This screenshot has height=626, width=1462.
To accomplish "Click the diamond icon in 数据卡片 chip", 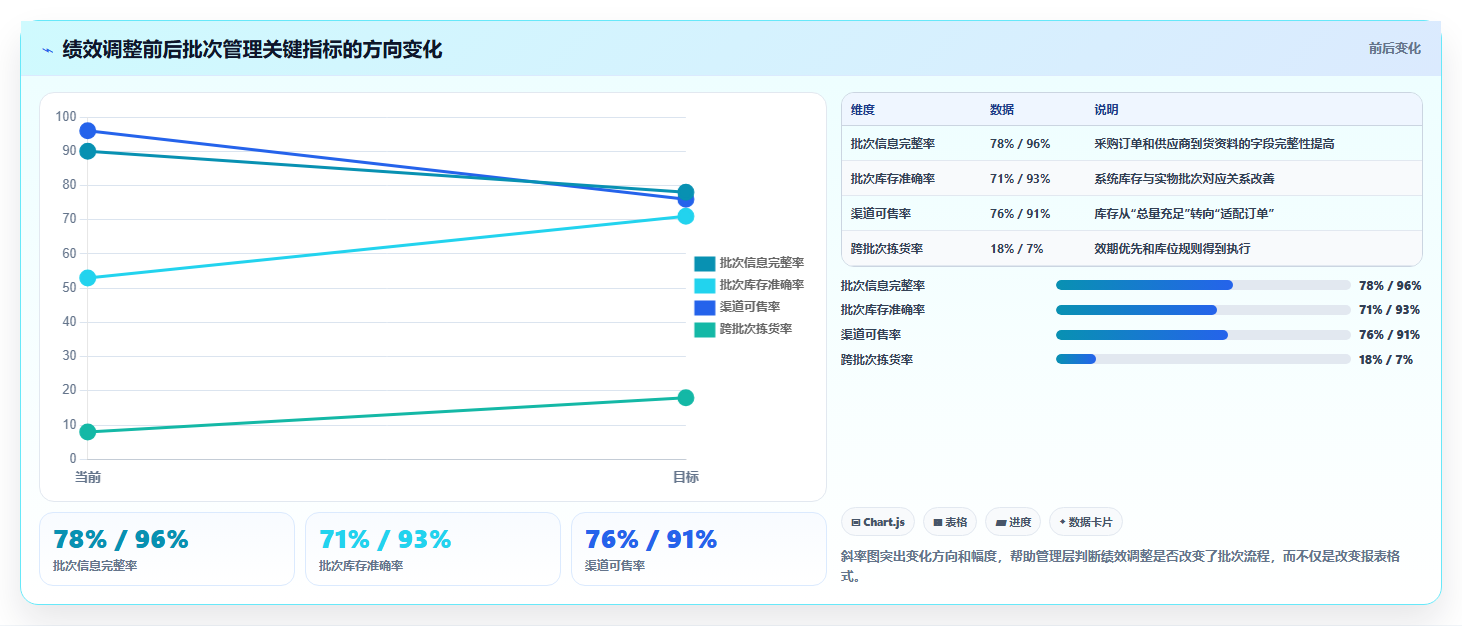I will click(x=1062, y=522).
